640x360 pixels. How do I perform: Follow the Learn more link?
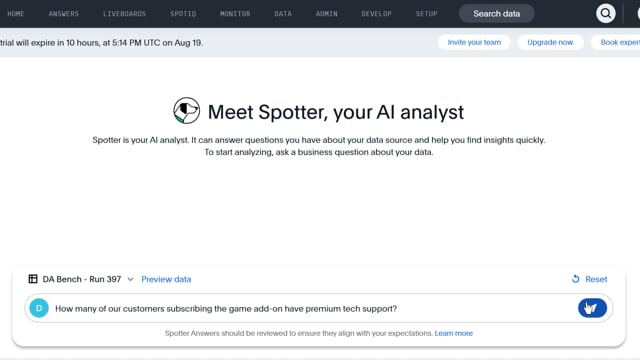453,333
